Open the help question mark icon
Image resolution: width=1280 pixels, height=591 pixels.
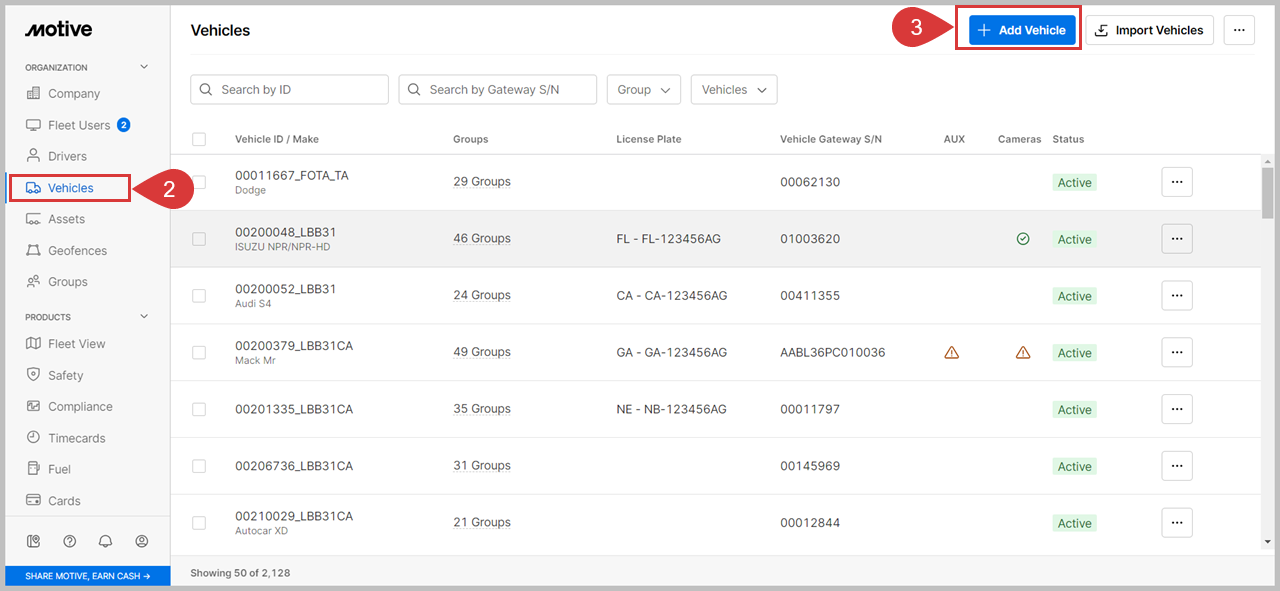pos(70,541)
